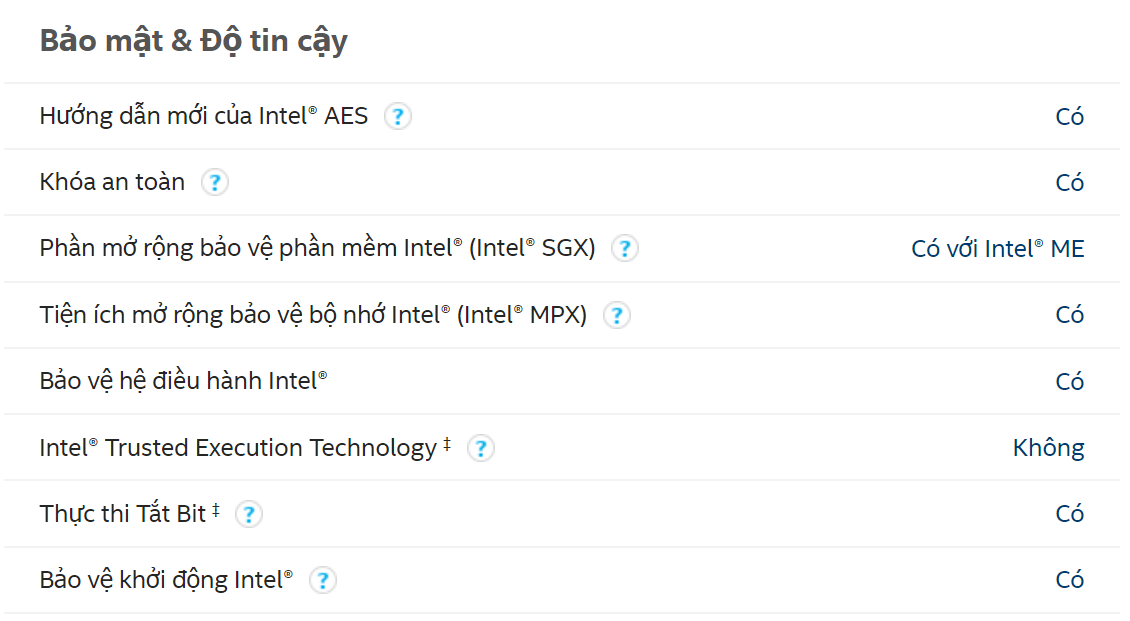
Task: Select the Bảo vệ khởi động Intel label
Action: tap(166, 580)
